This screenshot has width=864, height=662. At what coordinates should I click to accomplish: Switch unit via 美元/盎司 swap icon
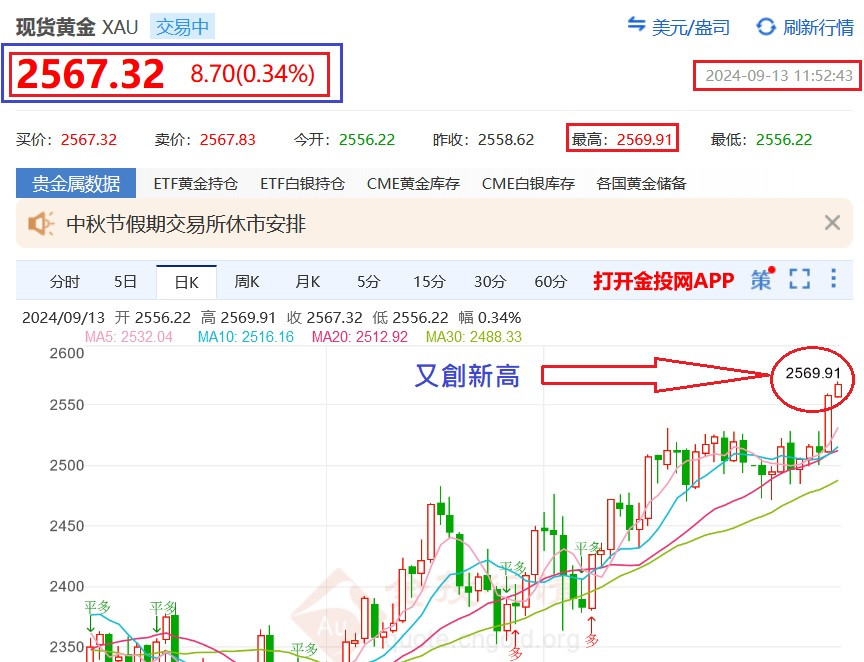[x=636, y=25]
